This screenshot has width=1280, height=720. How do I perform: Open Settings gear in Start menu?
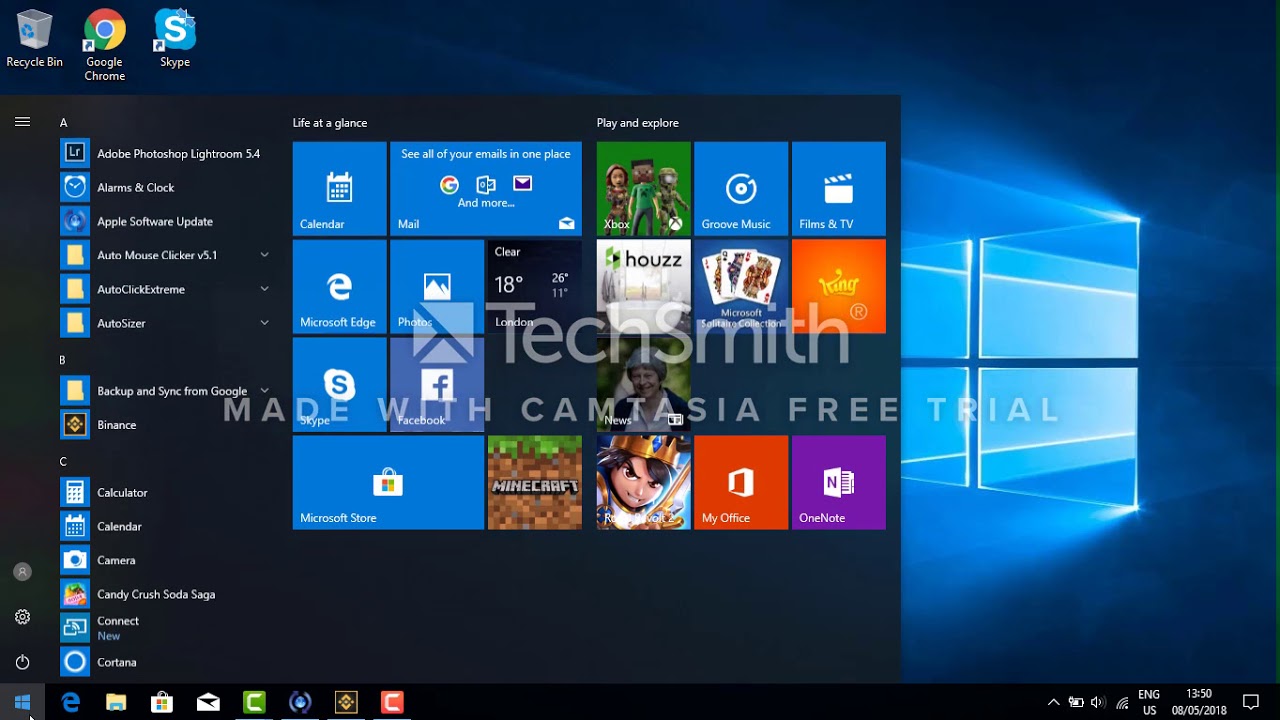click(x=22, y=617)
